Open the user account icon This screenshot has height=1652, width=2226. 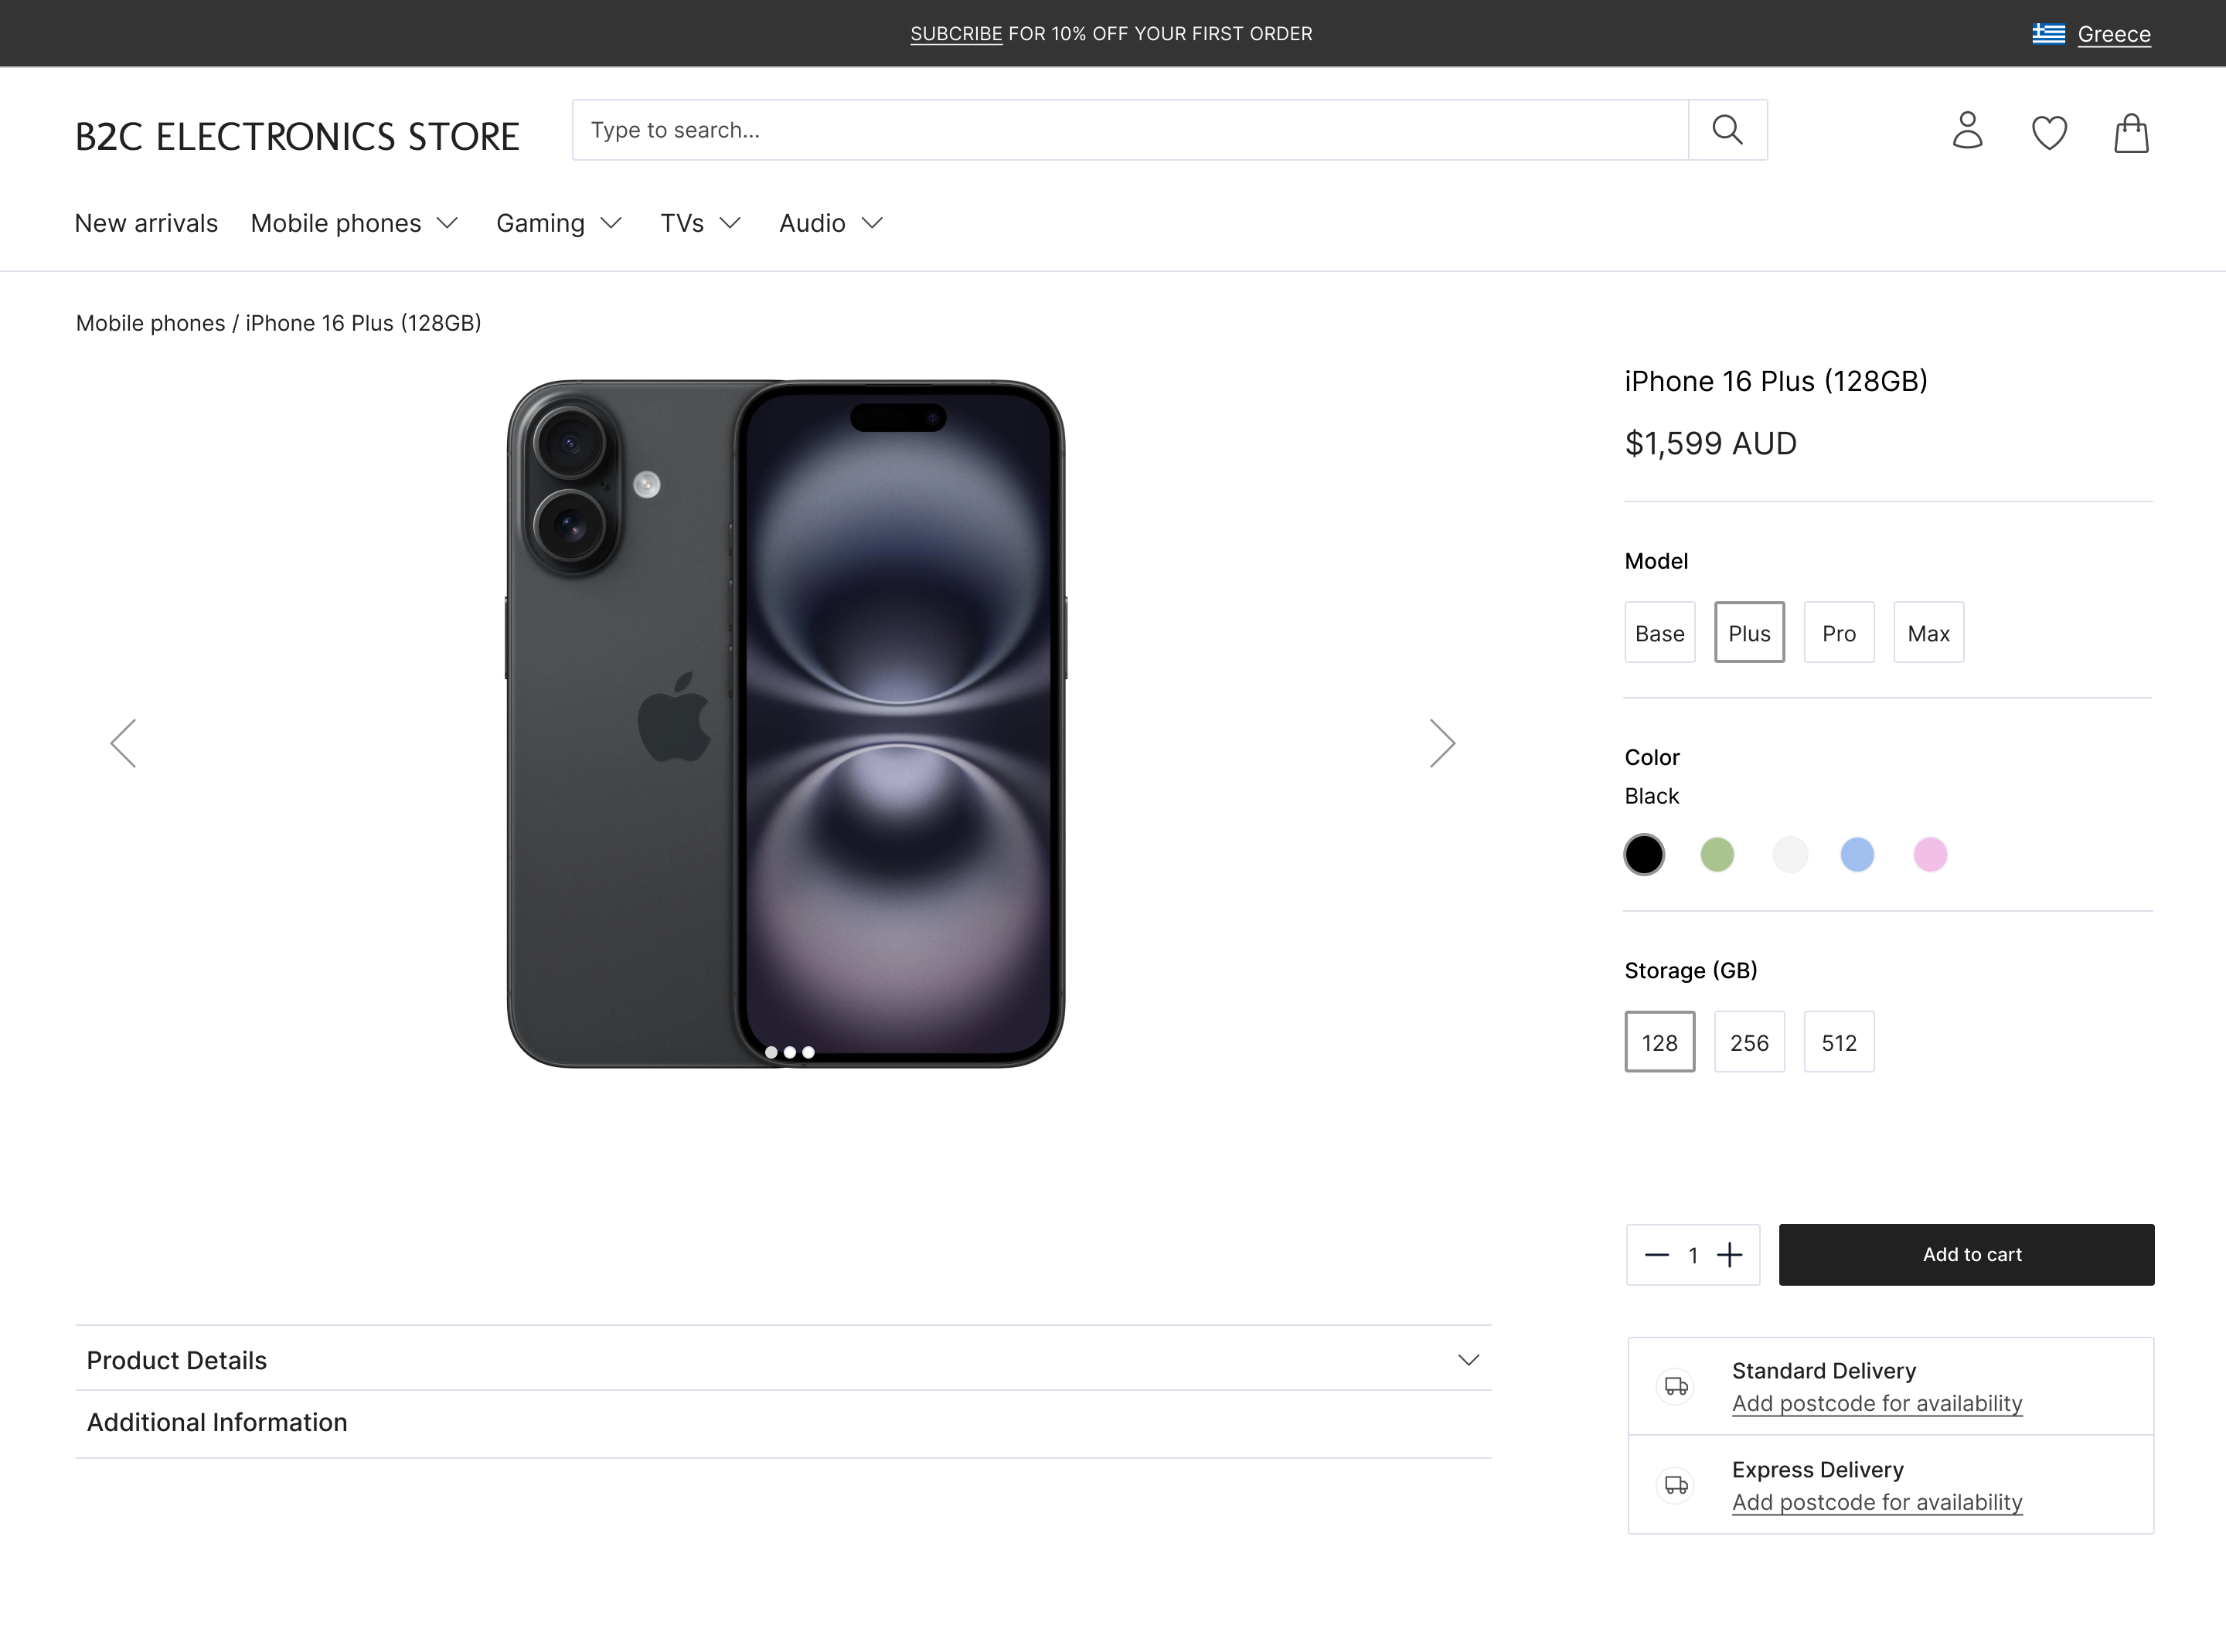pos(1967,131)
